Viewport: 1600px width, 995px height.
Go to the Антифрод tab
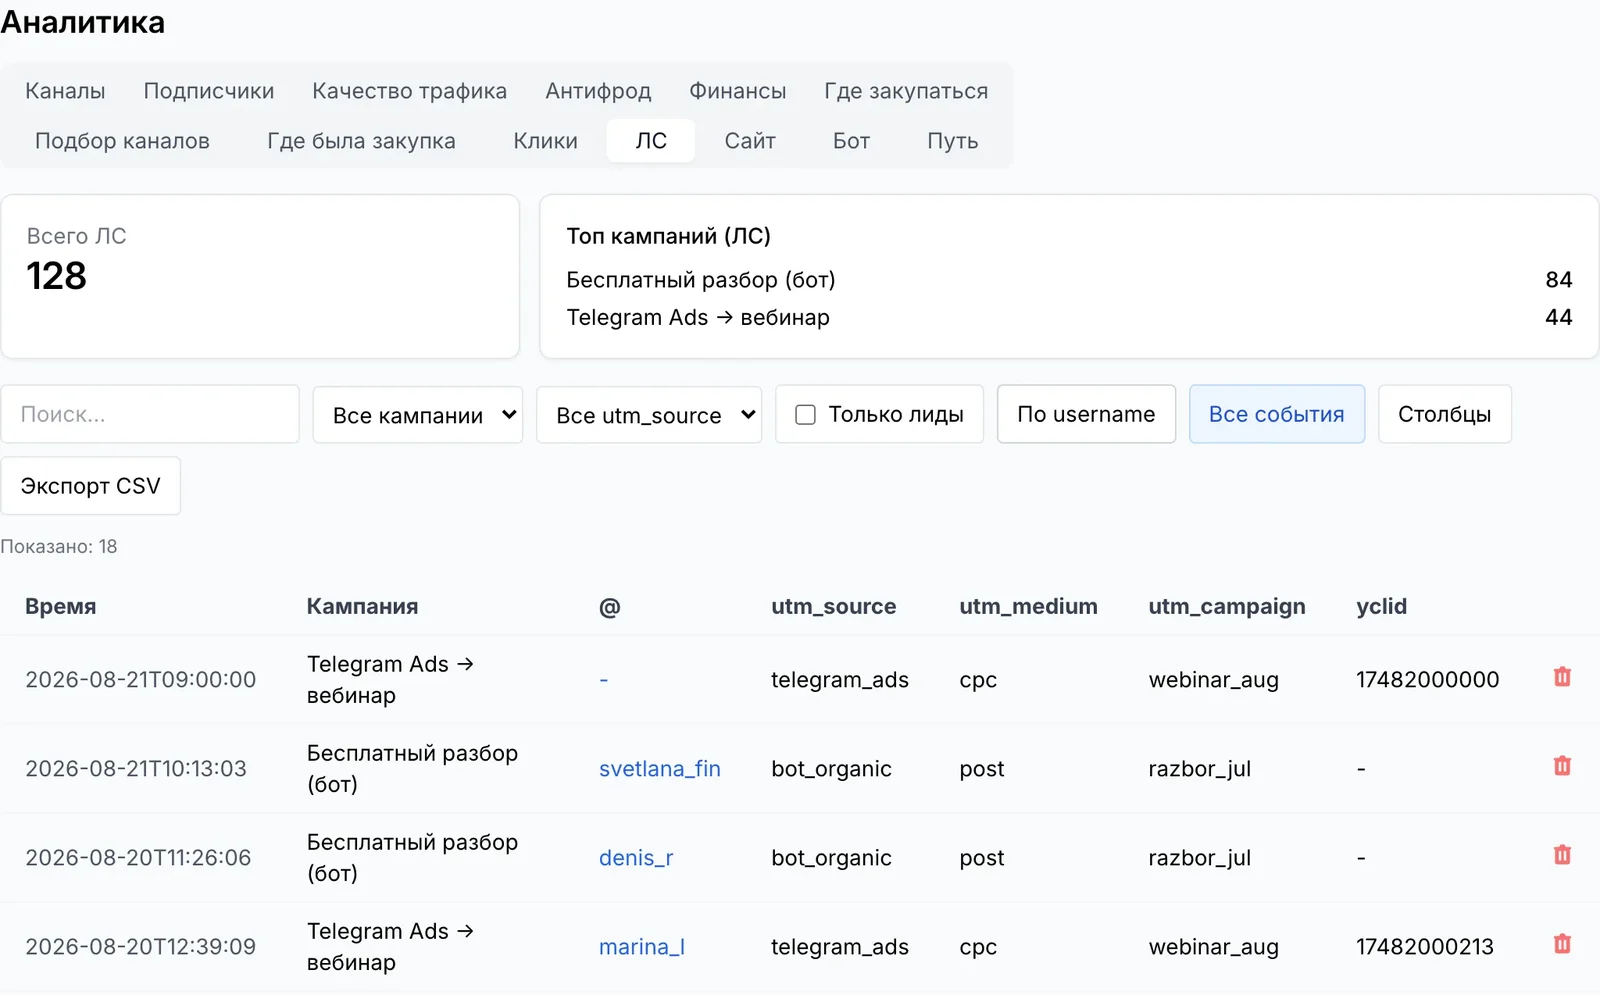click(598, 91)
